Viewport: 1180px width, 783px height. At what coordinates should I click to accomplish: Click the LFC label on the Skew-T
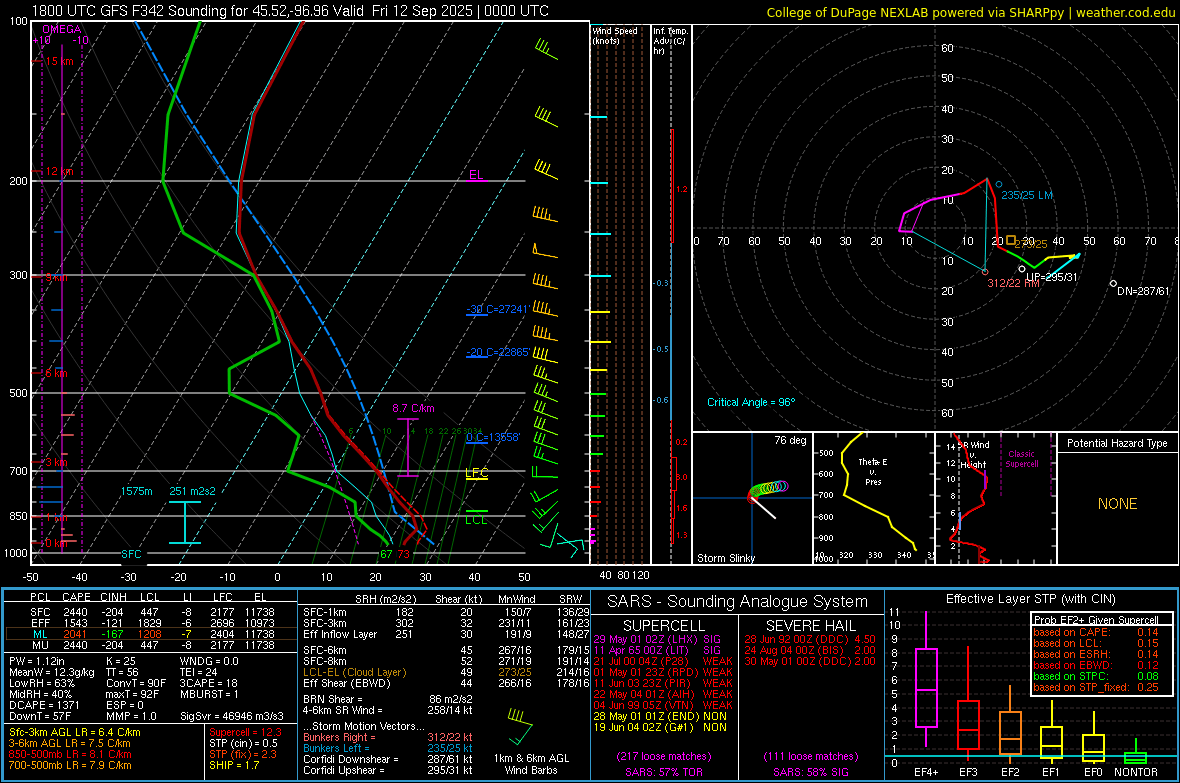(x=476, y=473)
